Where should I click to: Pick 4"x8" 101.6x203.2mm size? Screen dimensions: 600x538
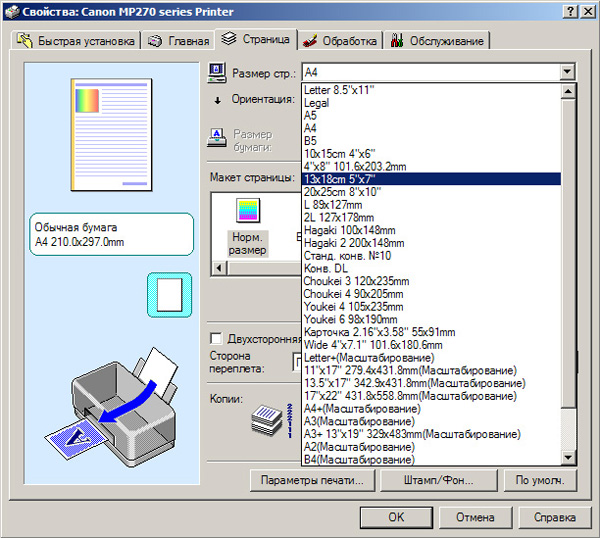pyautogui.click(x=432, y=166)
